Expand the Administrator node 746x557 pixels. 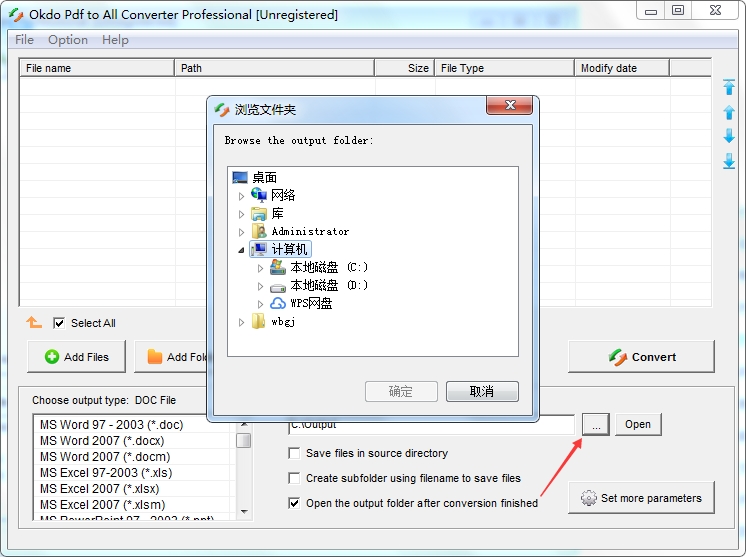click(x=241, y=232)
